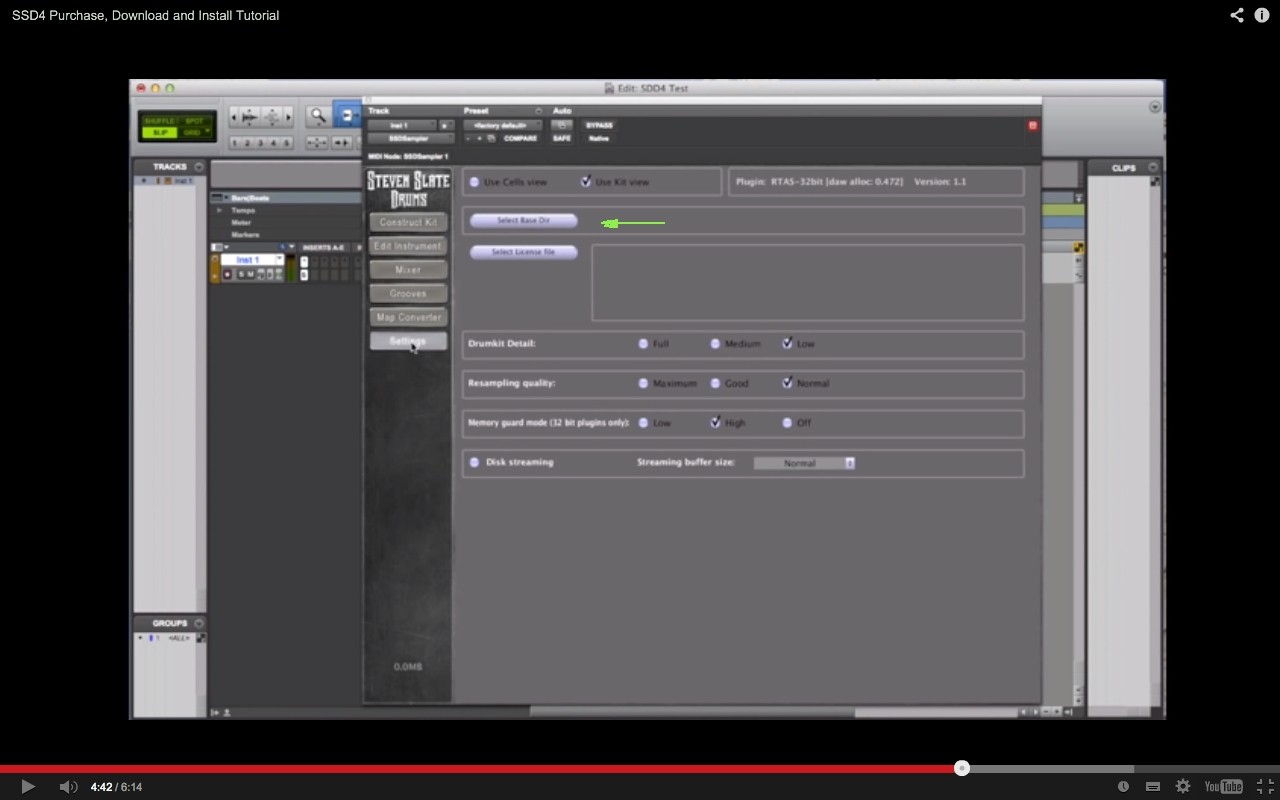Click zoom preset 1 button
This screenshot has height=800, width=1280.
click(236, 143)
